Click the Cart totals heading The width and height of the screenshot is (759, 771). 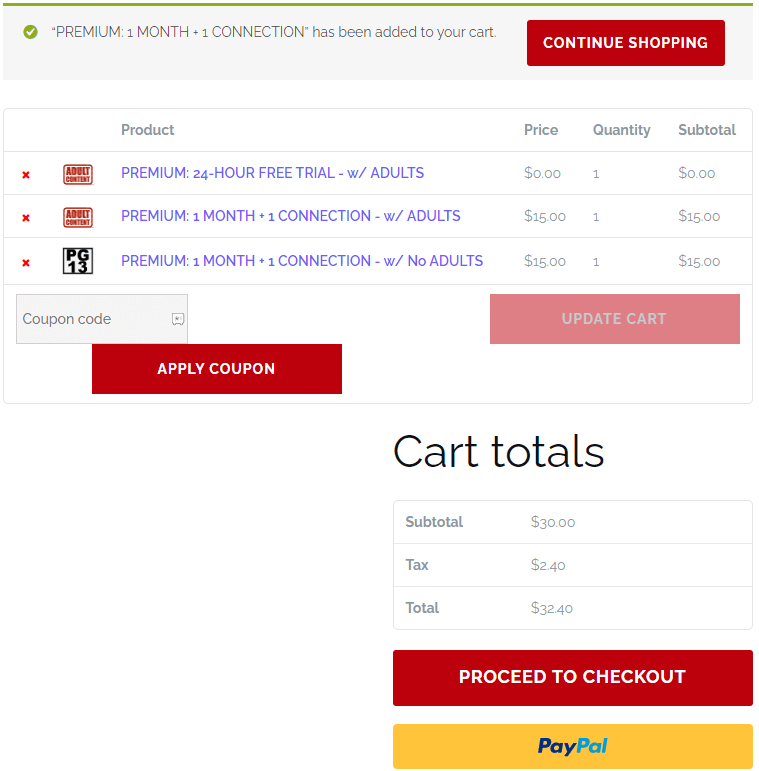coord(498,451)
